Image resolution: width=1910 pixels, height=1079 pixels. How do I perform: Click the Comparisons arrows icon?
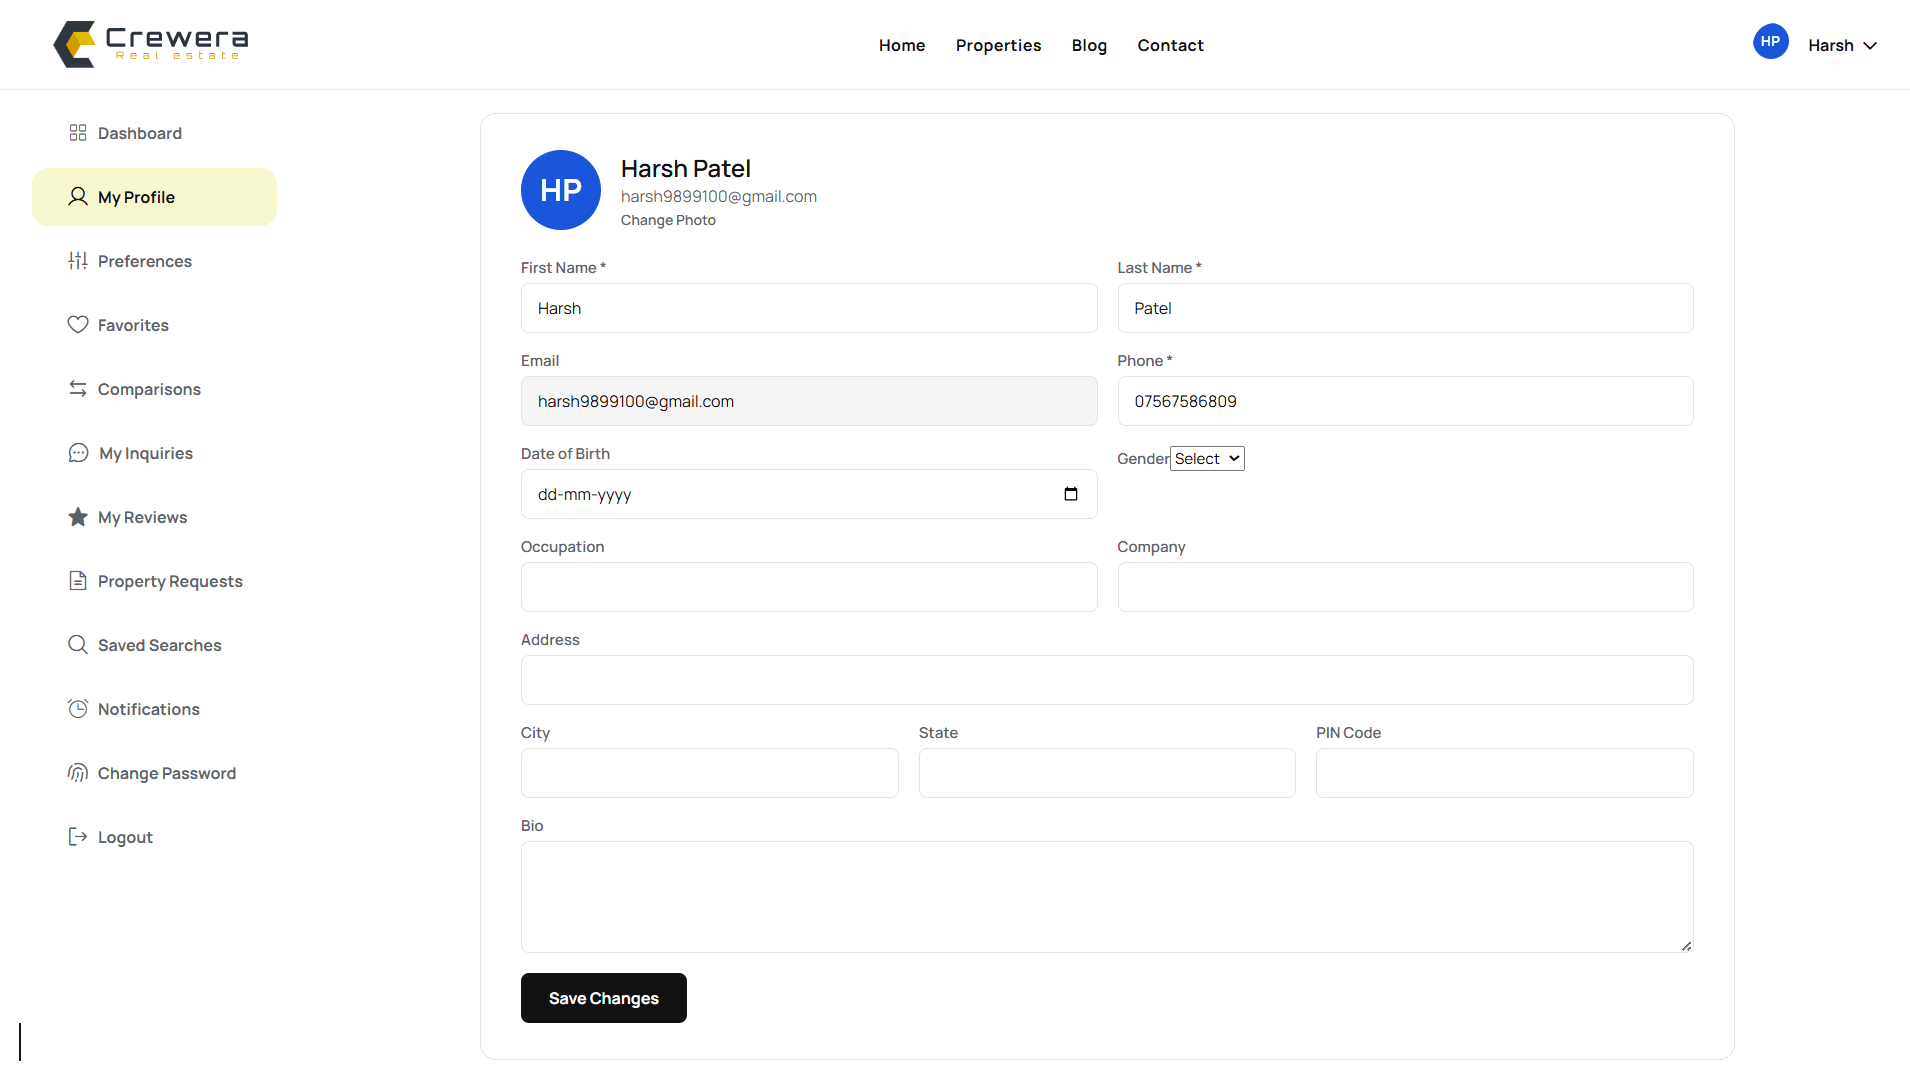pyautogui.click(x=78, y=389)
